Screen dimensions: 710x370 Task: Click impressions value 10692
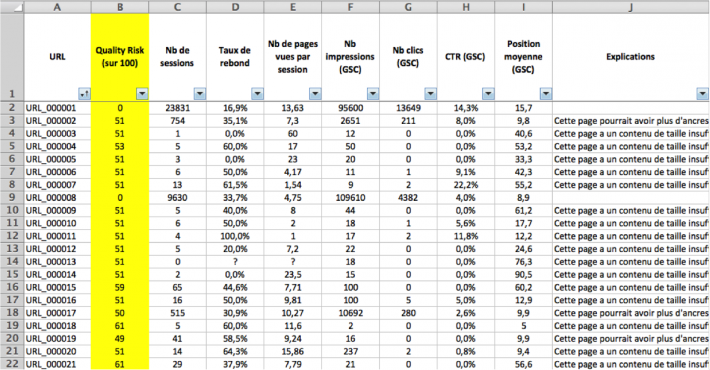pos(350,313)
